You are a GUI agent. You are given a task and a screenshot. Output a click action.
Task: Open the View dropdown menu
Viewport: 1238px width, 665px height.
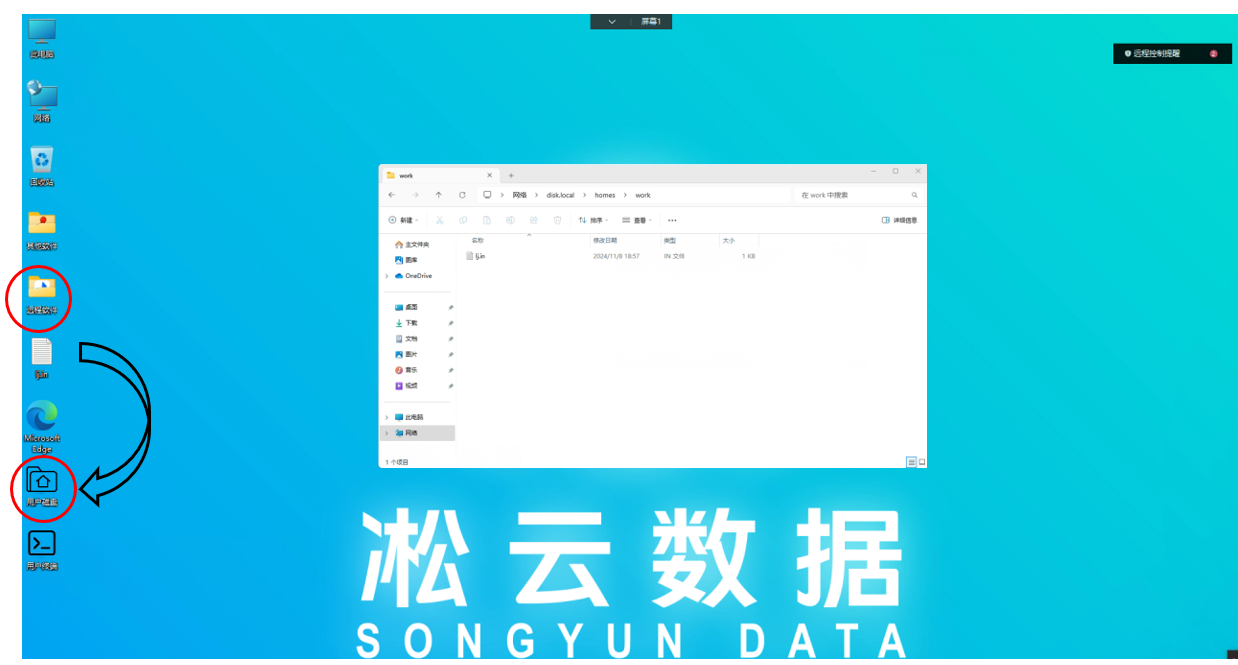pyautogui.click(x=636, y=220)
